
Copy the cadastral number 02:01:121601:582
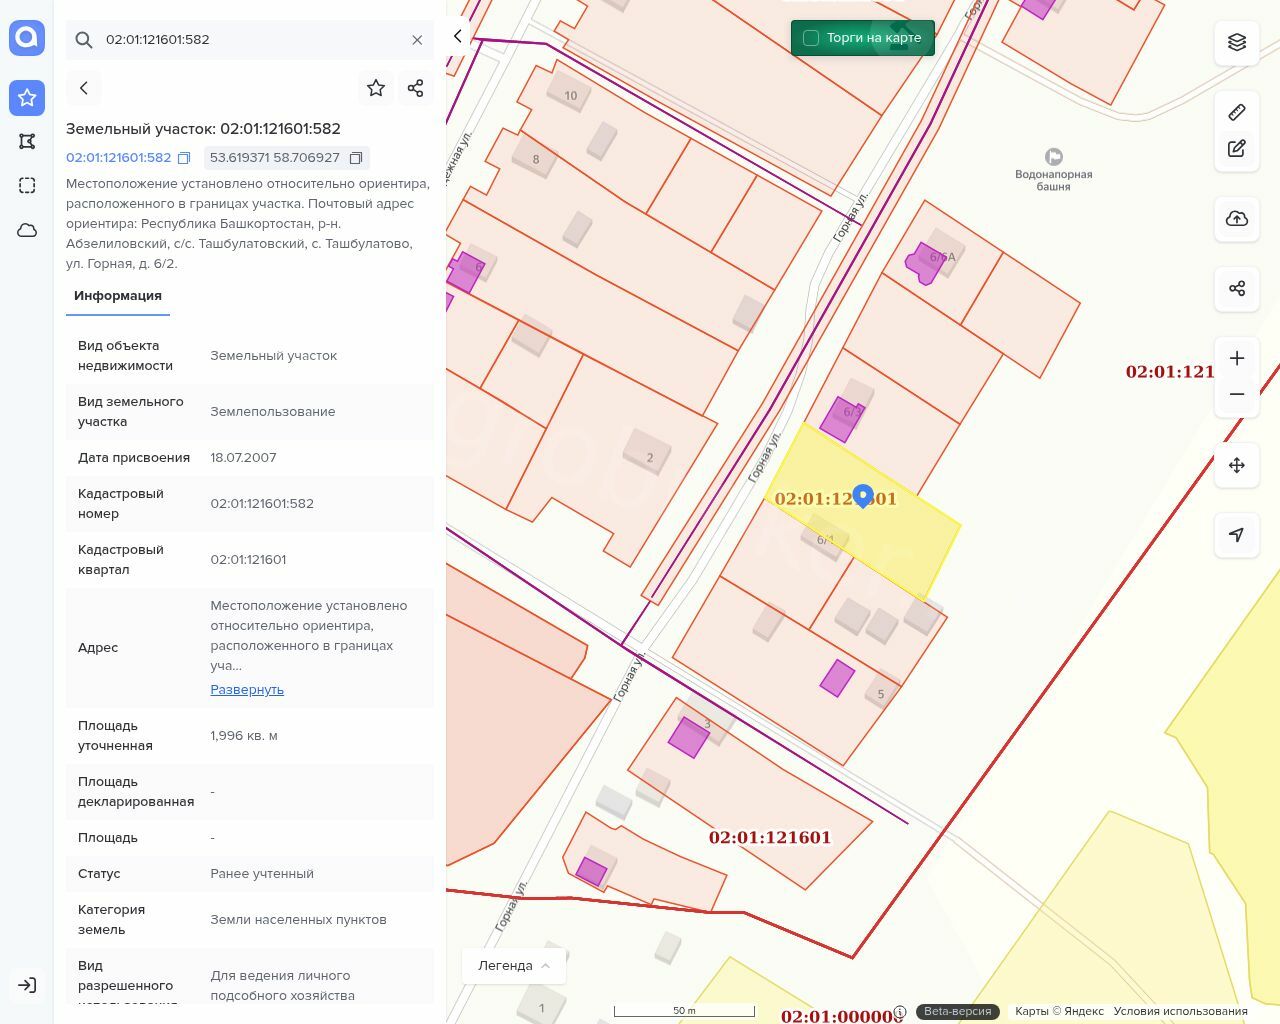[x=184, y=158]
